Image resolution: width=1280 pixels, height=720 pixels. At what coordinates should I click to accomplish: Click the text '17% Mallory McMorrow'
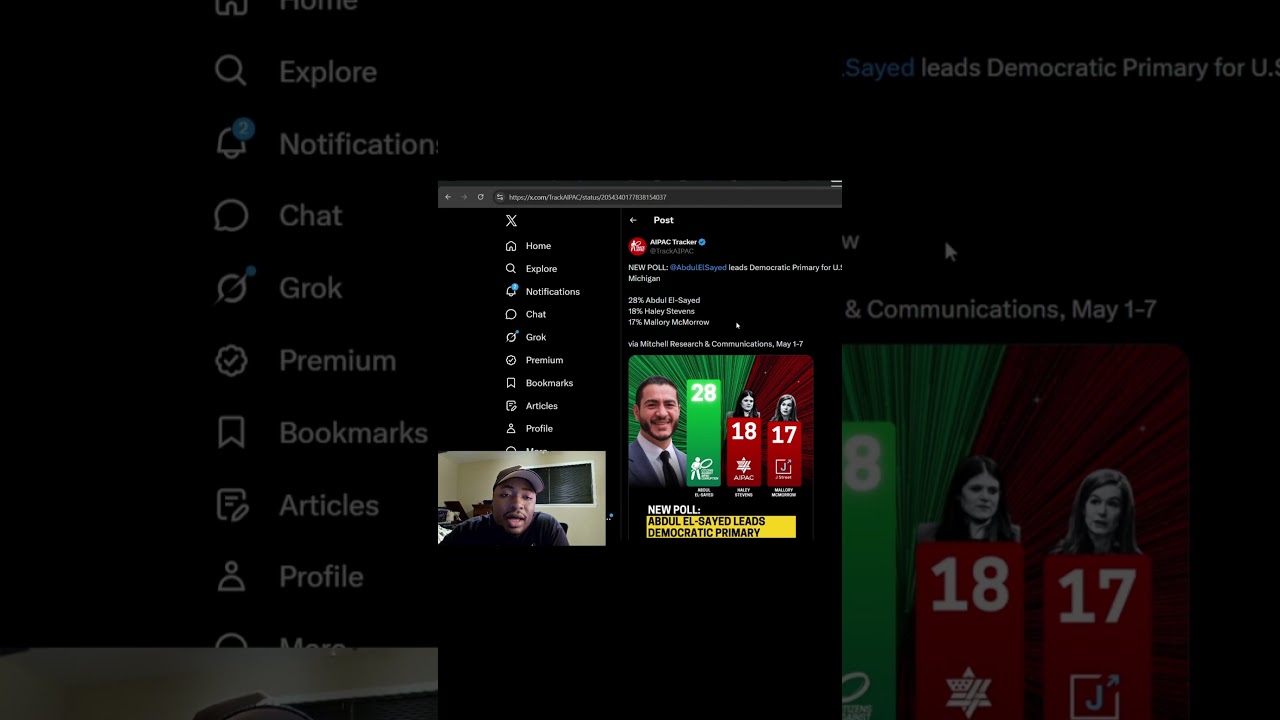coord(668,322)
